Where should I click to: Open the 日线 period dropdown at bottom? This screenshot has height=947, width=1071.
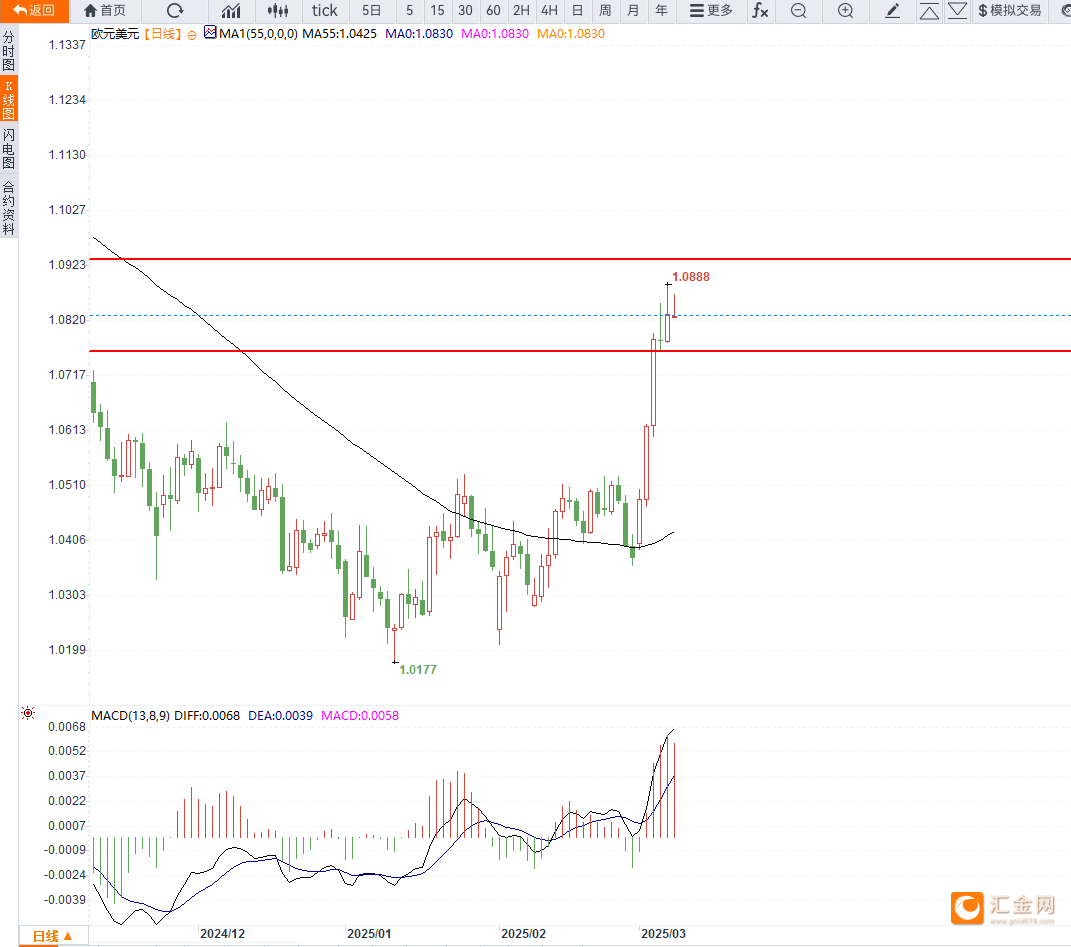point(53,936)
